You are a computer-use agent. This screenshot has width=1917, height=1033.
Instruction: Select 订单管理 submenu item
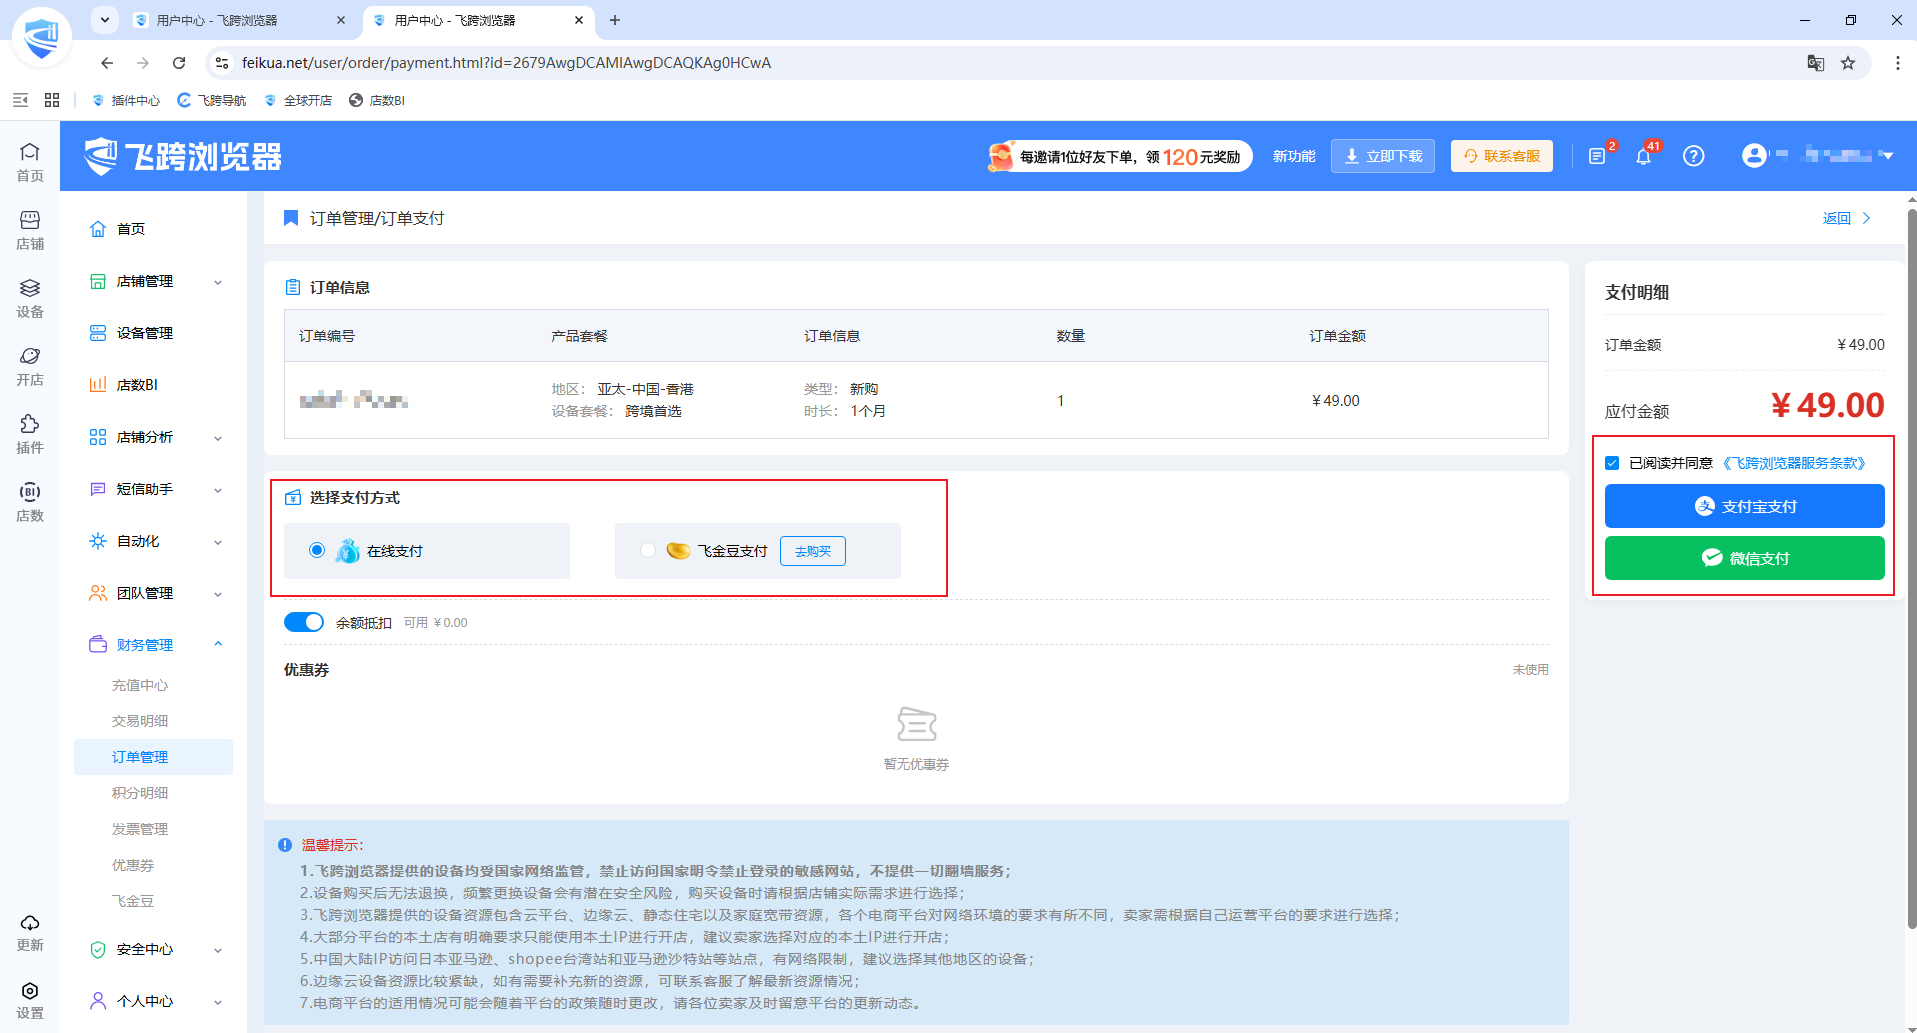(153, 757)
